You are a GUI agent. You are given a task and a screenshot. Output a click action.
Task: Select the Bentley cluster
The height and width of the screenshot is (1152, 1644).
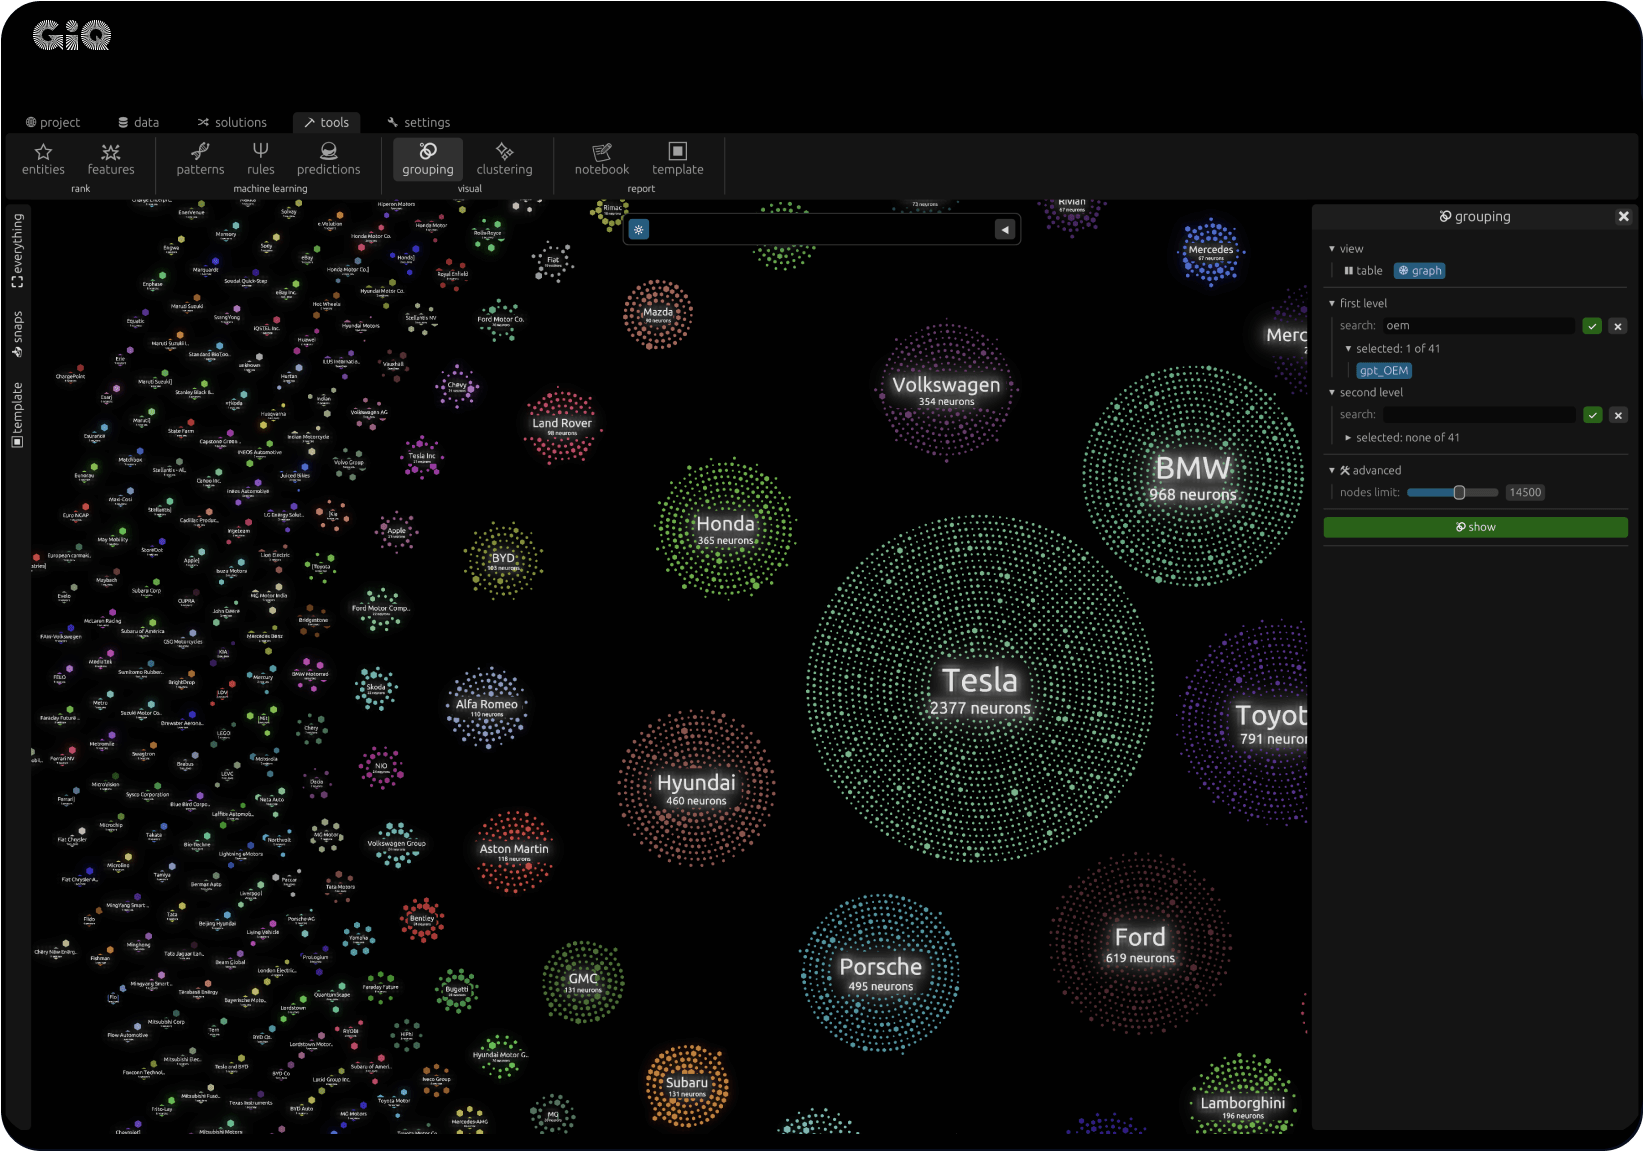pos(422,920)
